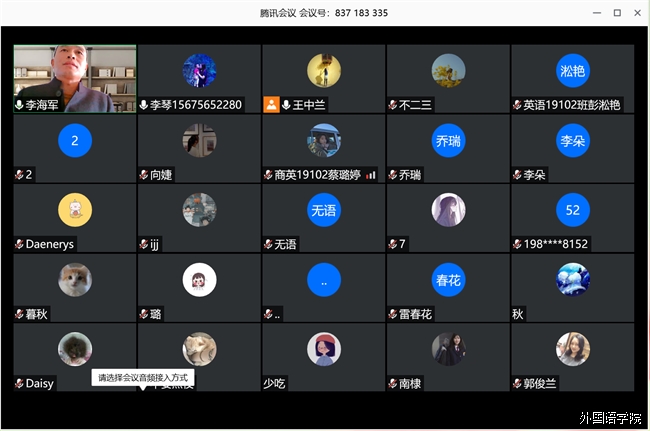The width and height of the screenshot is (650, 431).
Task: Click the name label 英语19102班彭淞艳
Action: tap(572, 105)
